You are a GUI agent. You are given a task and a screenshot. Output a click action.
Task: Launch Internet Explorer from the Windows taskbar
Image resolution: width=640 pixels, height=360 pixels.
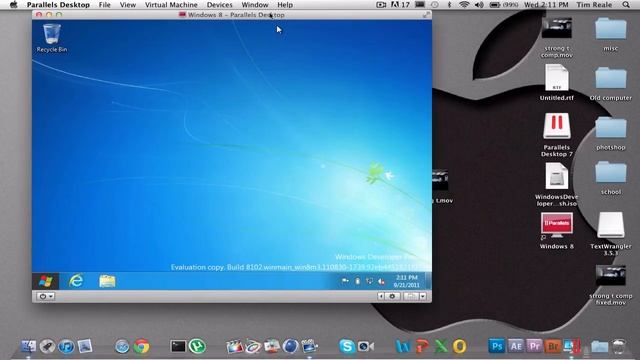[x=76, y=281]
